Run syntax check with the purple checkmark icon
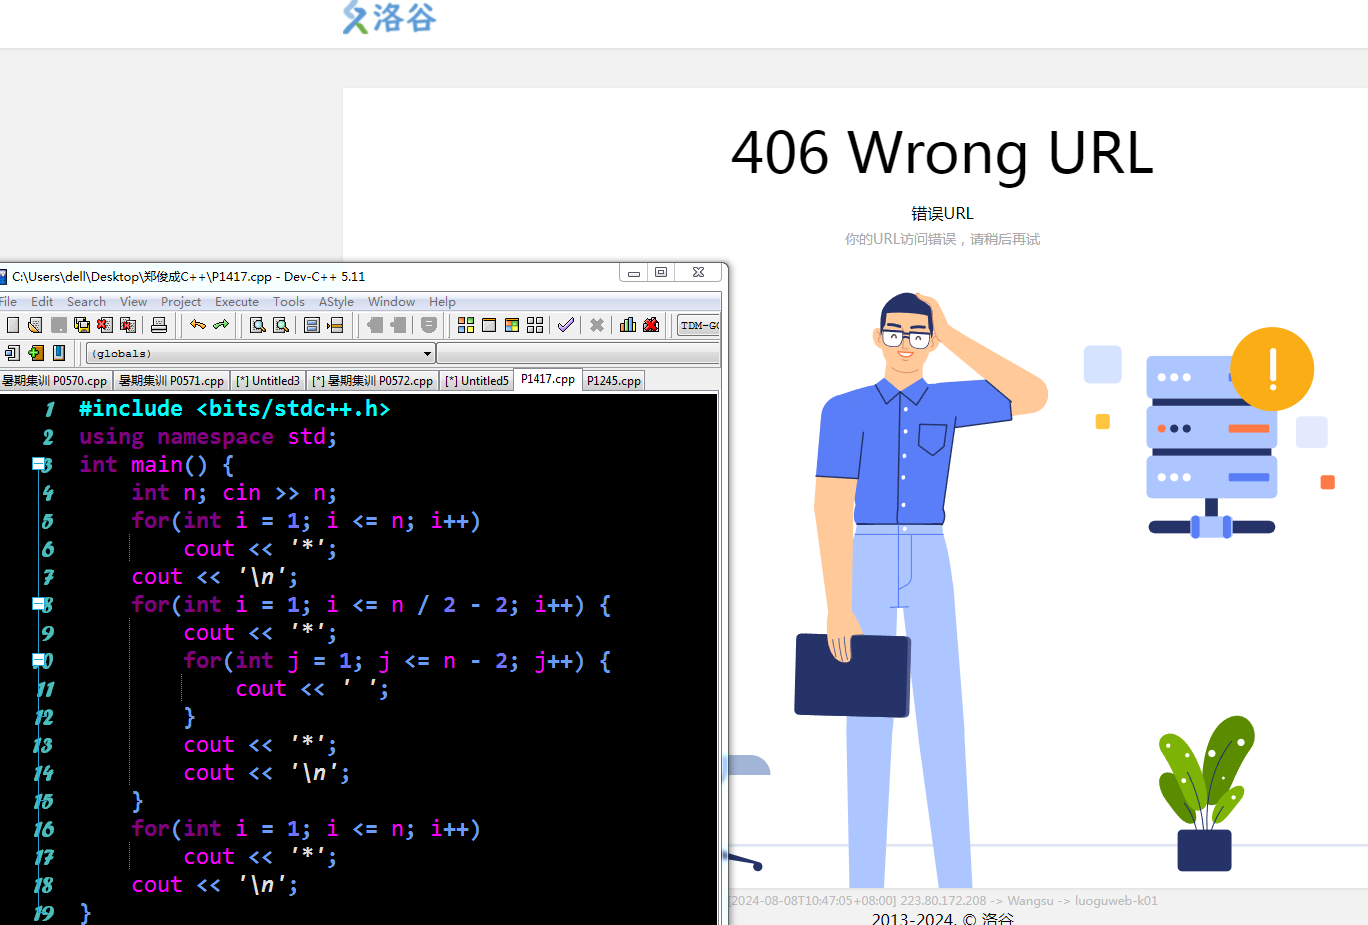The image size is (1368, 925). pos(566,325)
